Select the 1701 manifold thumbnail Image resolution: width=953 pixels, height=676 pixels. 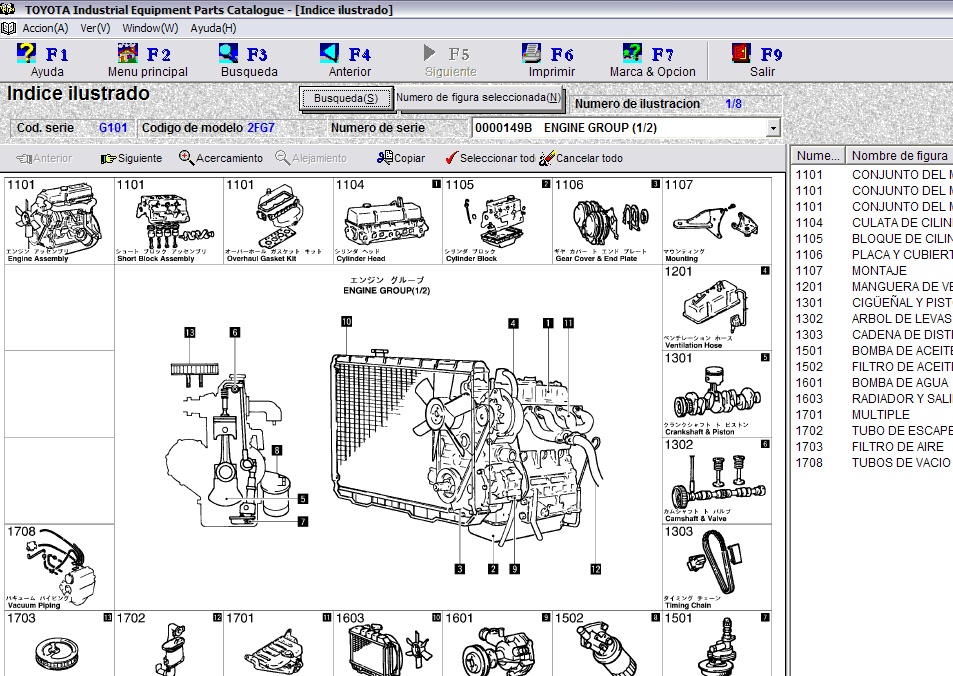click(x=278, y=644)
